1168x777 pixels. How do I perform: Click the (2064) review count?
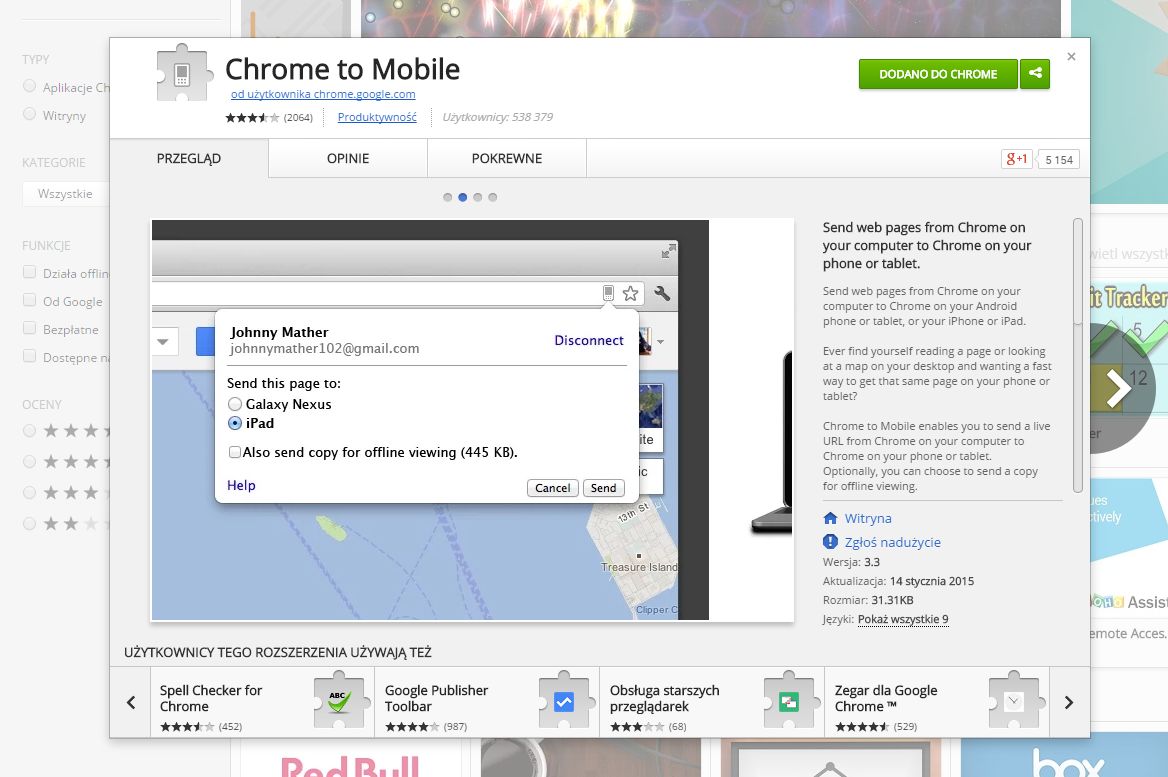pos(298,118)
